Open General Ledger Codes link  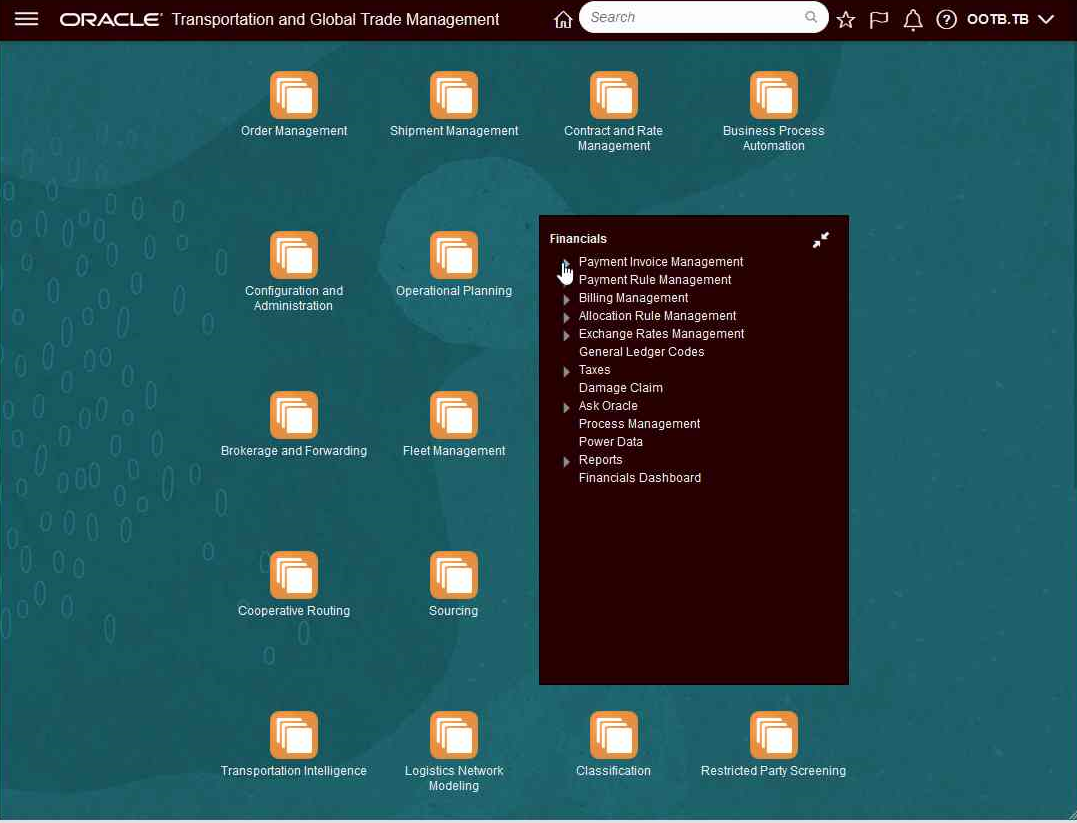[x=642, y=352]
